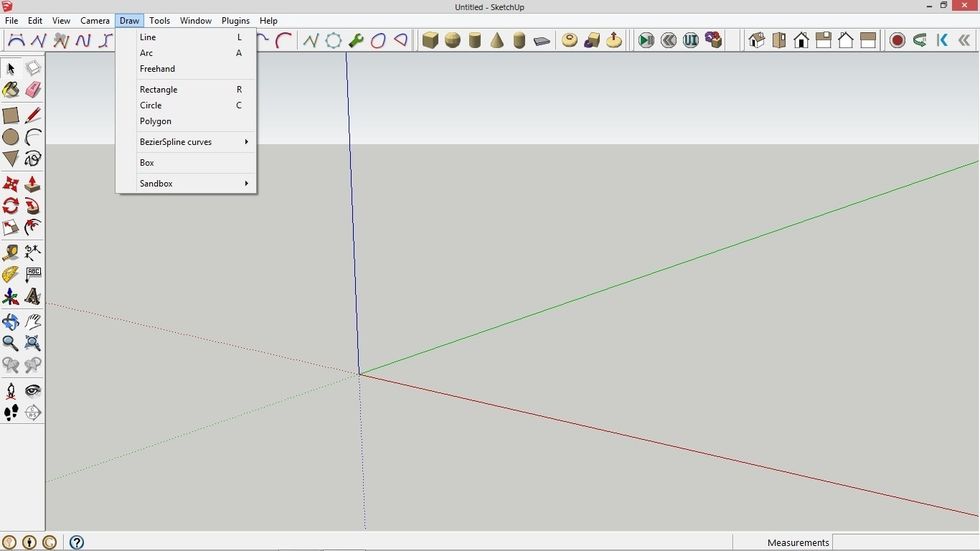Activate the Look Around eye tool

pyautogui.click(x=32, y=391)
